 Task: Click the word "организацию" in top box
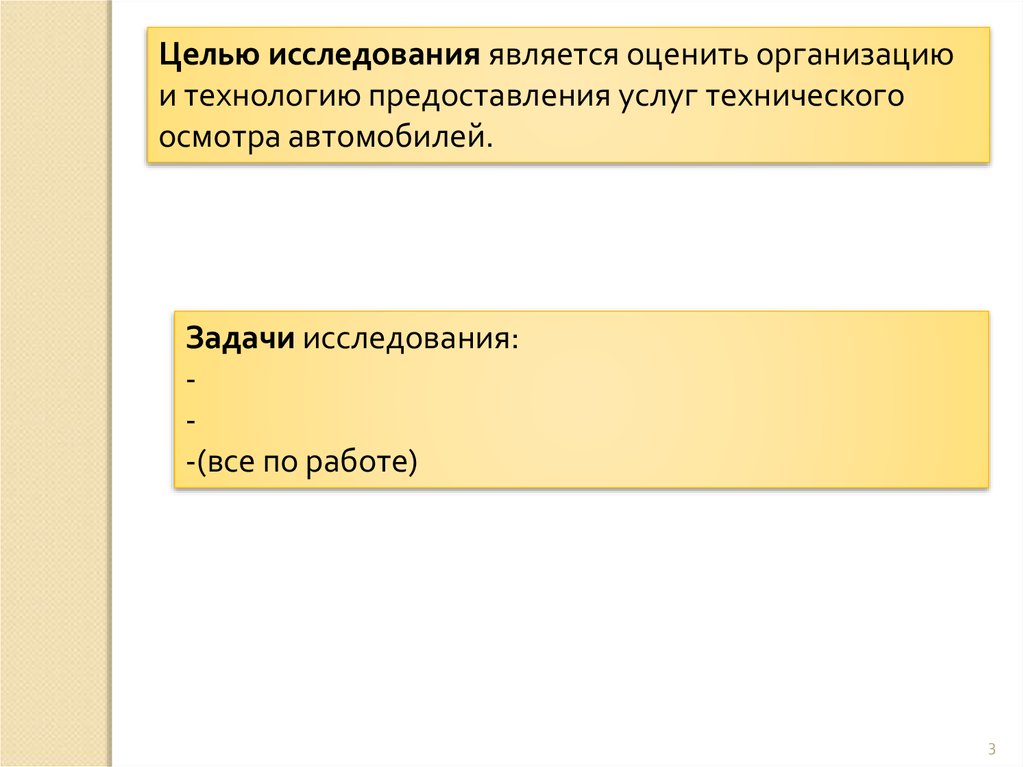pos(854,55)
